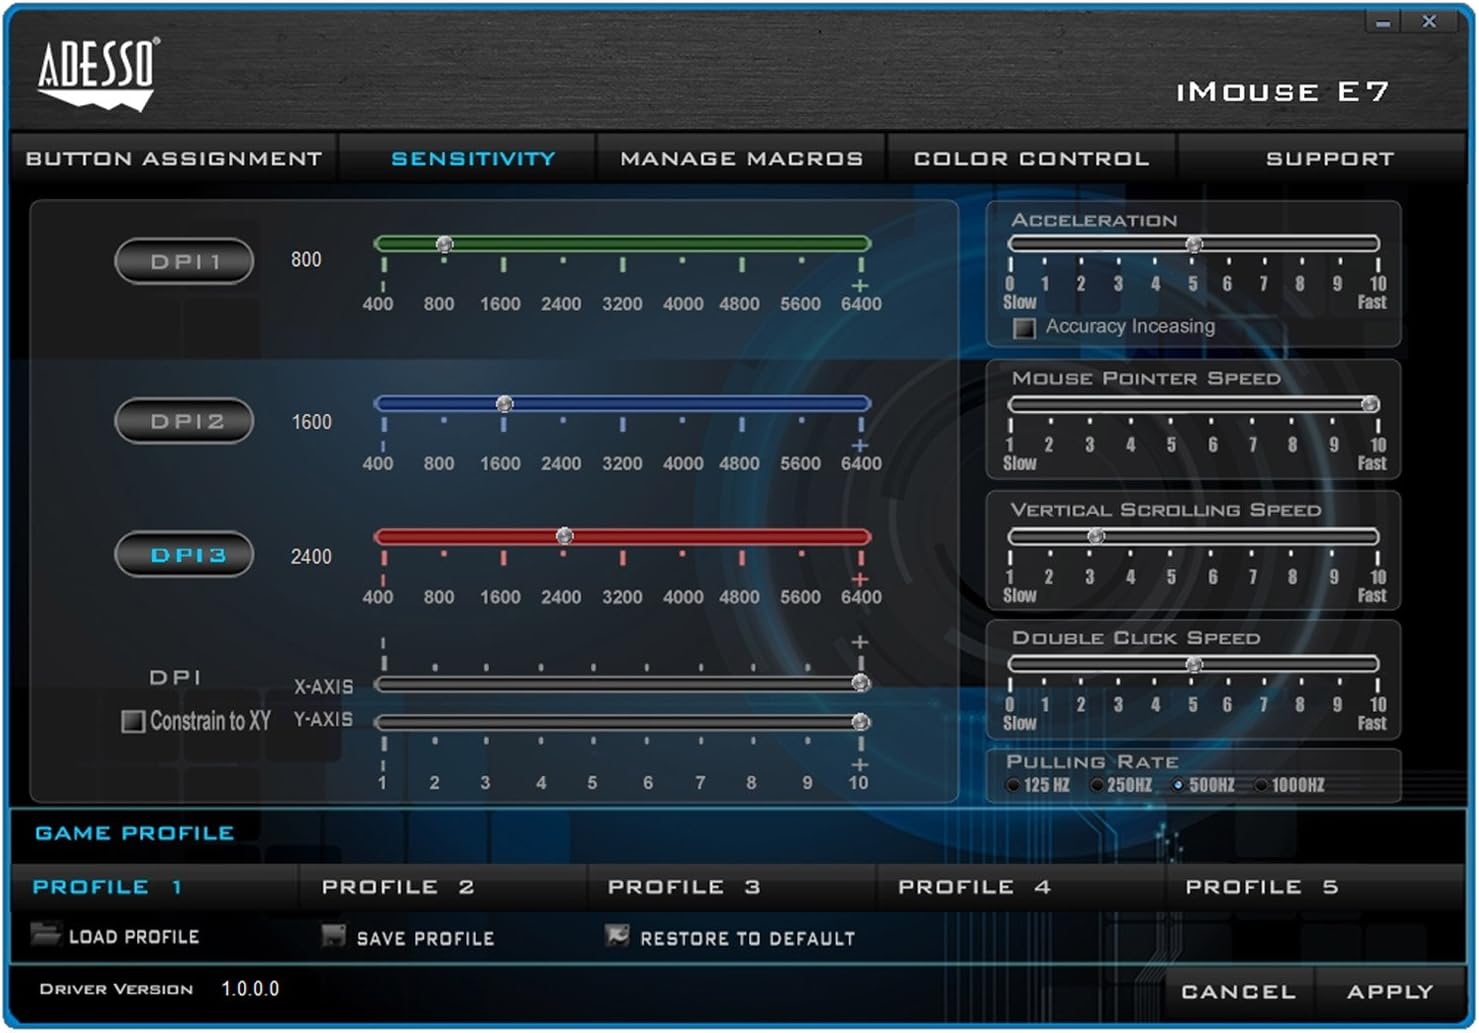Click the Save Profile disk icon
Screen dimensions: 1479x1033
(x=333, y=936)
